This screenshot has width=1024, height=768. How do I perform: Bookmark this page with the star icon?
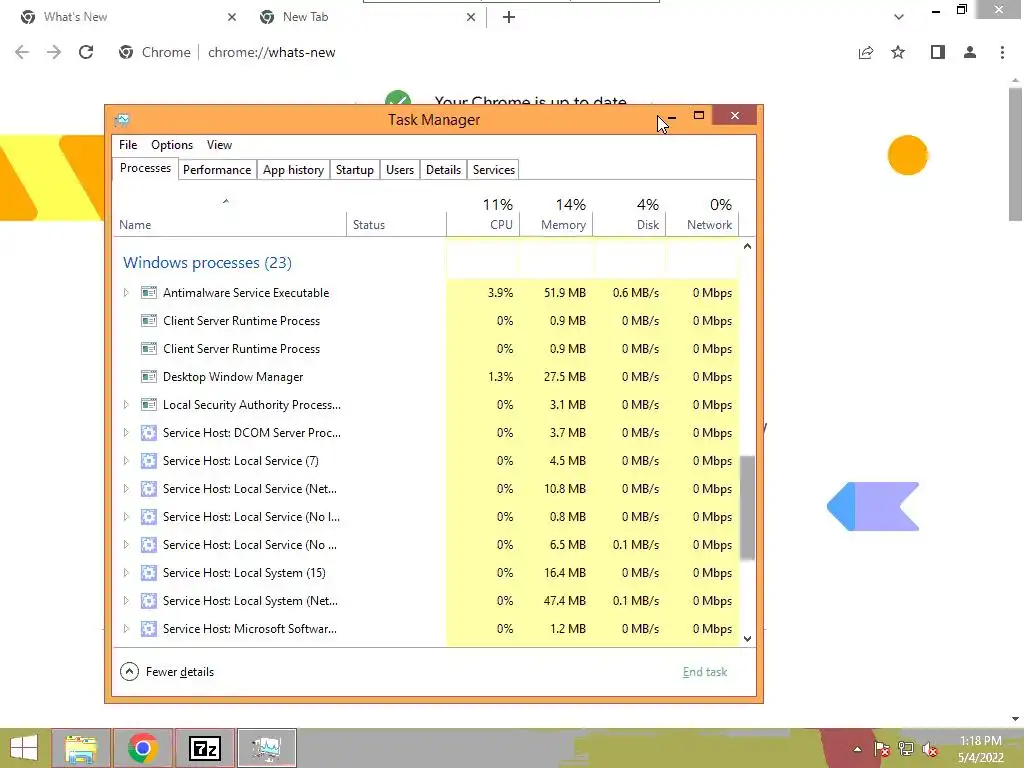pos(898,52)
